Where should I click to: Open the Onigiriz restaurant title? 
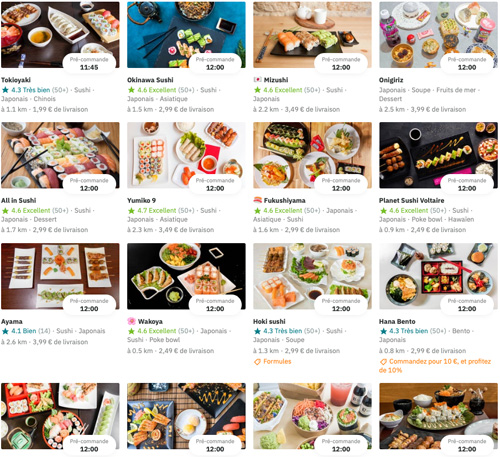391,80
